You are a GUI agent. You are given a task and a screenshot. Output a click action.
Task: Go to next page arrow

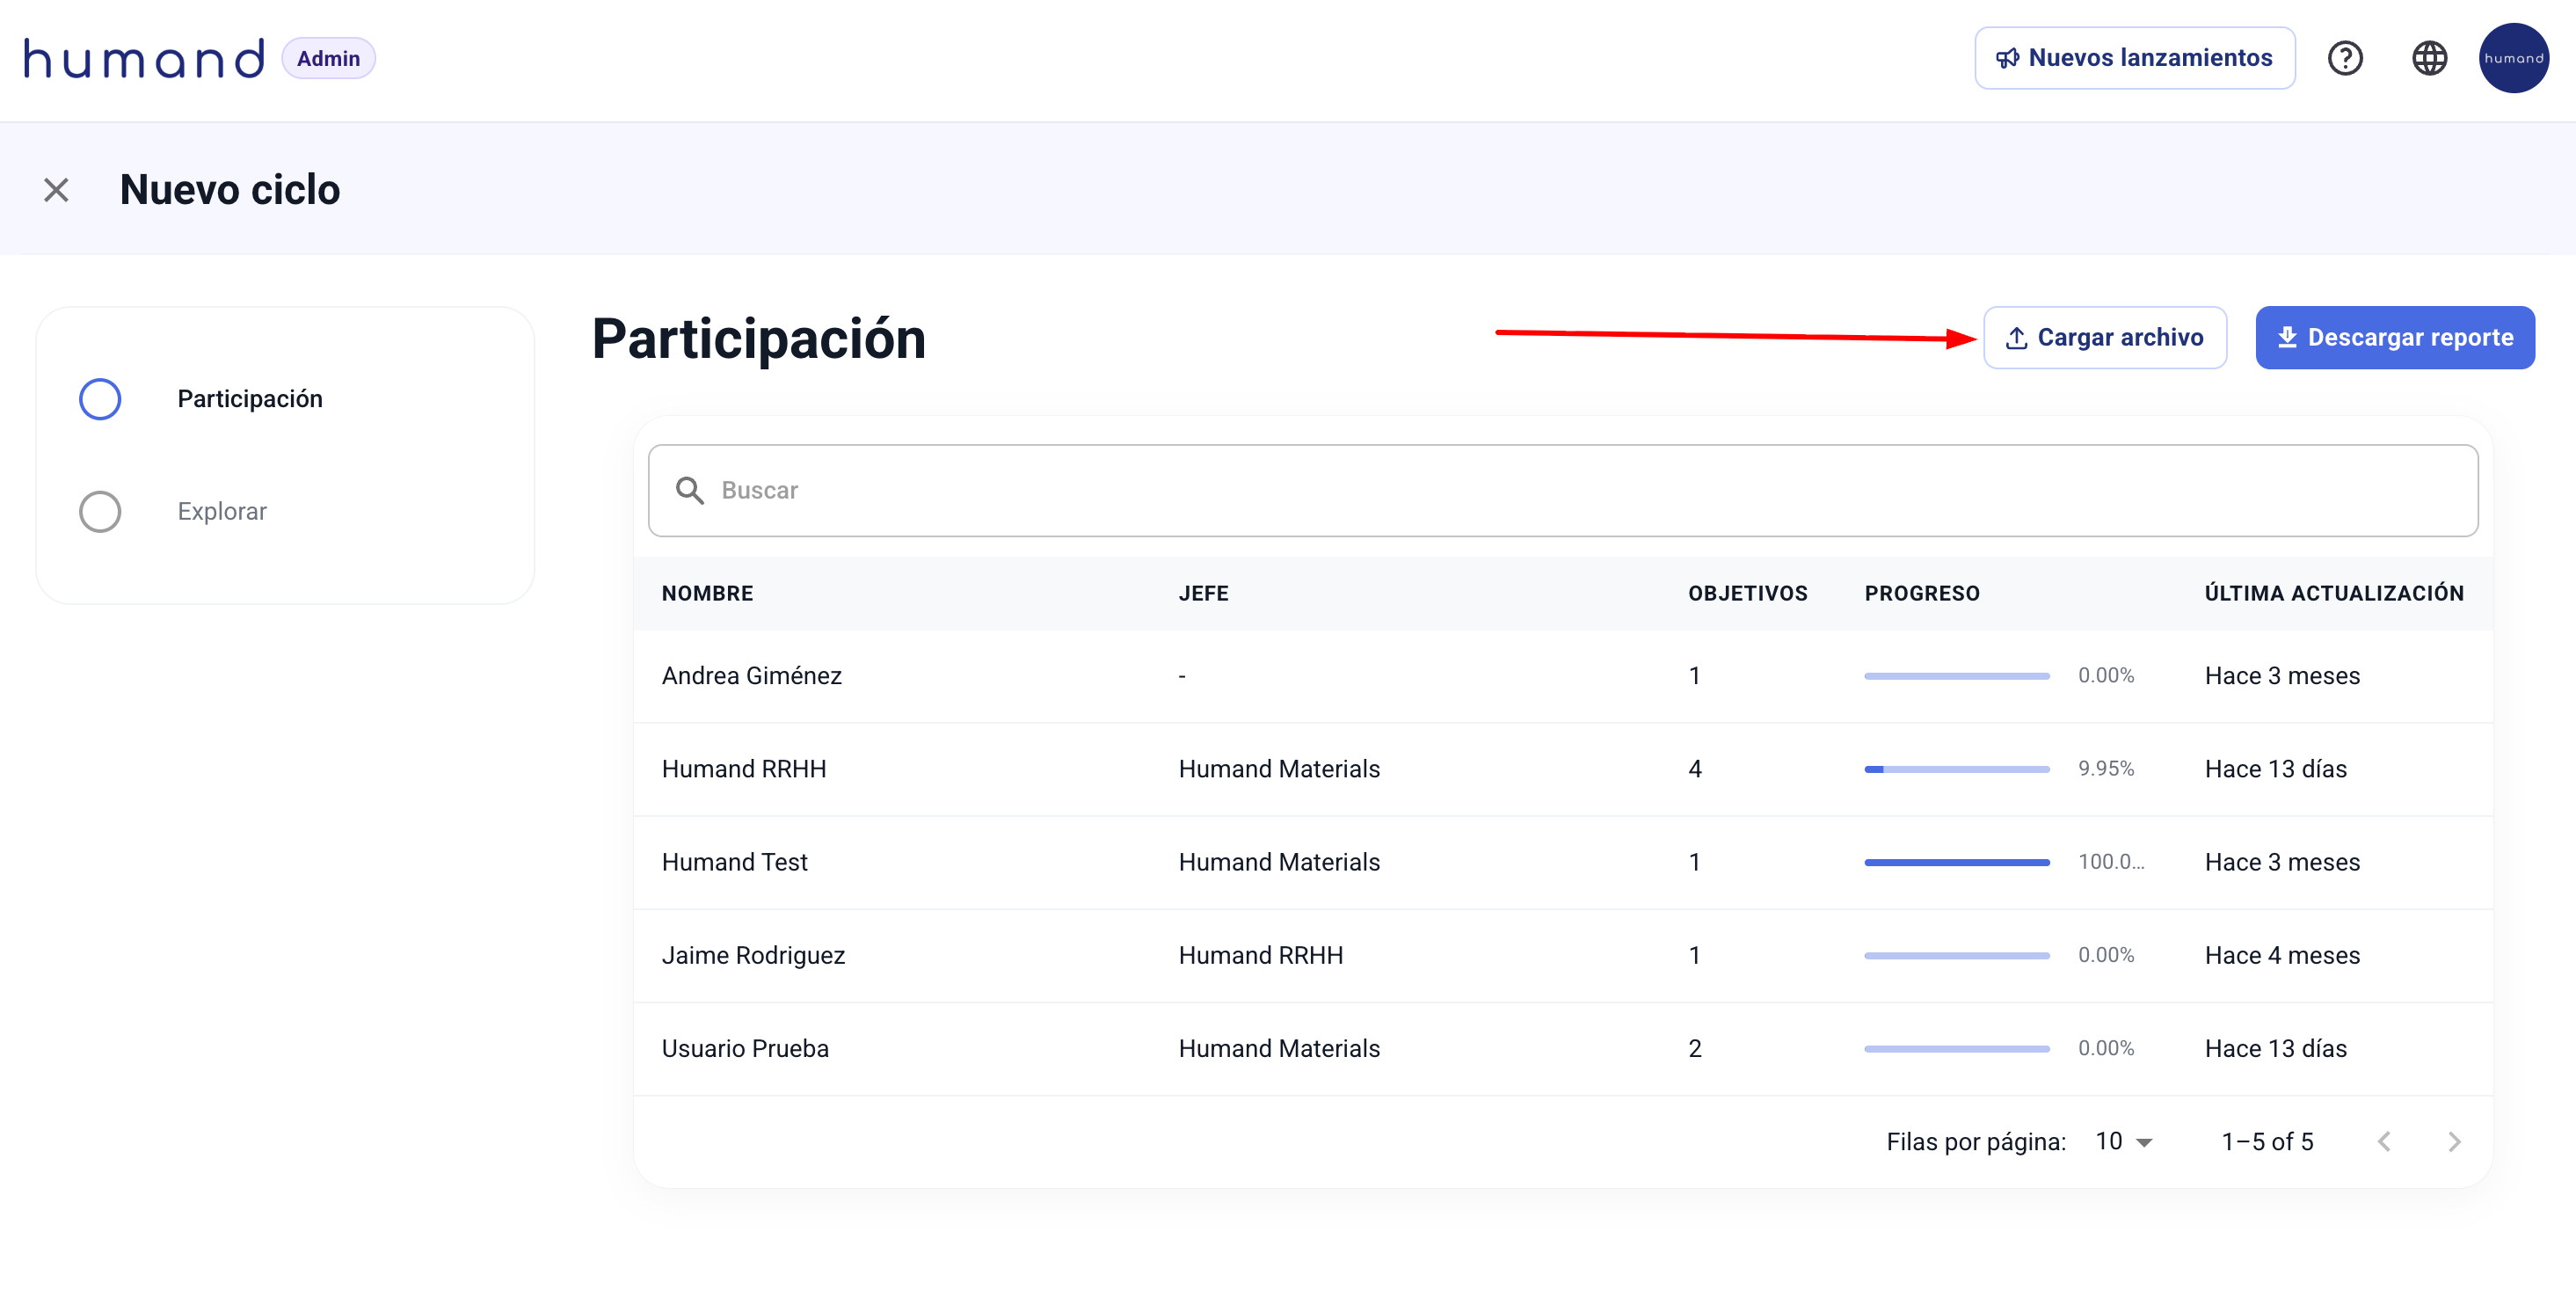click(2453, 1141)
